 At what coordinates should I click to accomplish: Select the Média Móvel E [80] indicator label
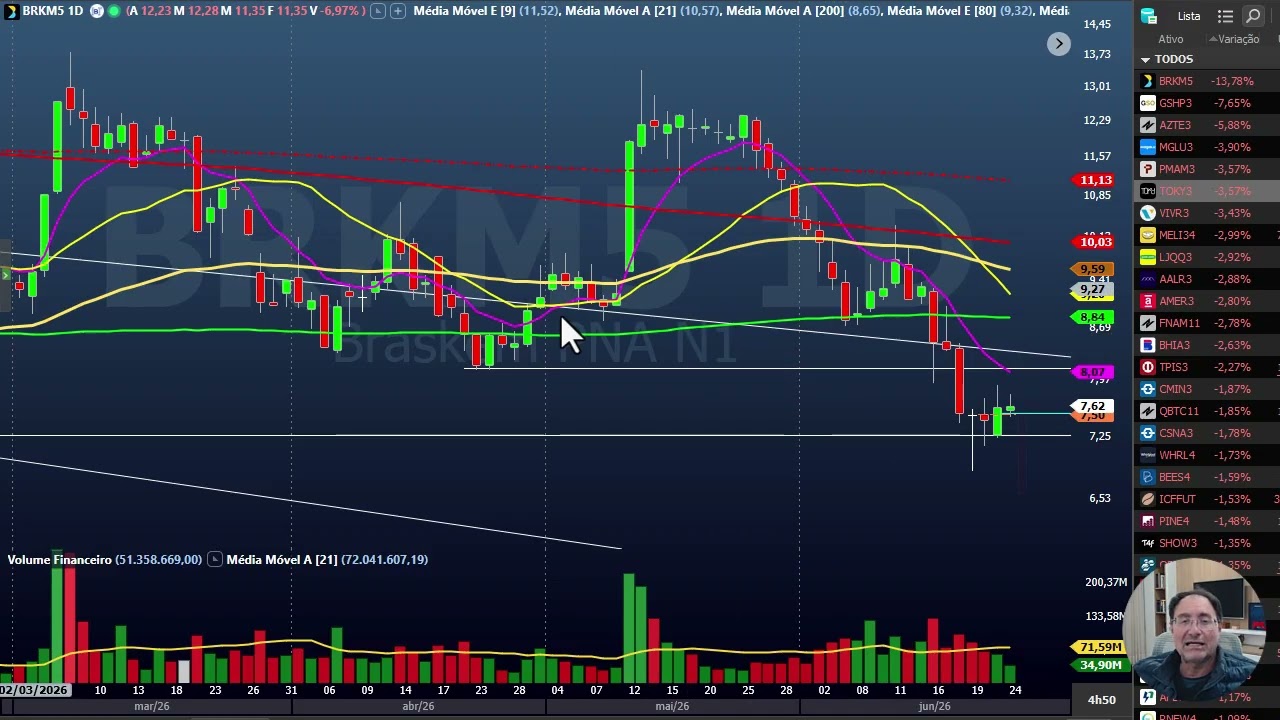tap(941, 11)
